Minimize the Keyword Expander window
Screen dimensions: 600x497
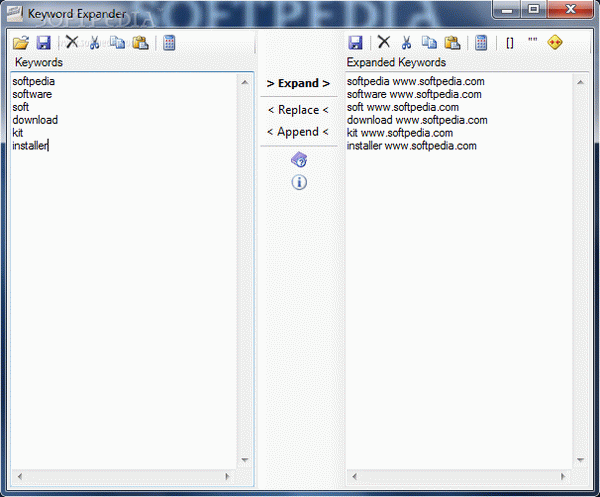(x=507, y=10)
